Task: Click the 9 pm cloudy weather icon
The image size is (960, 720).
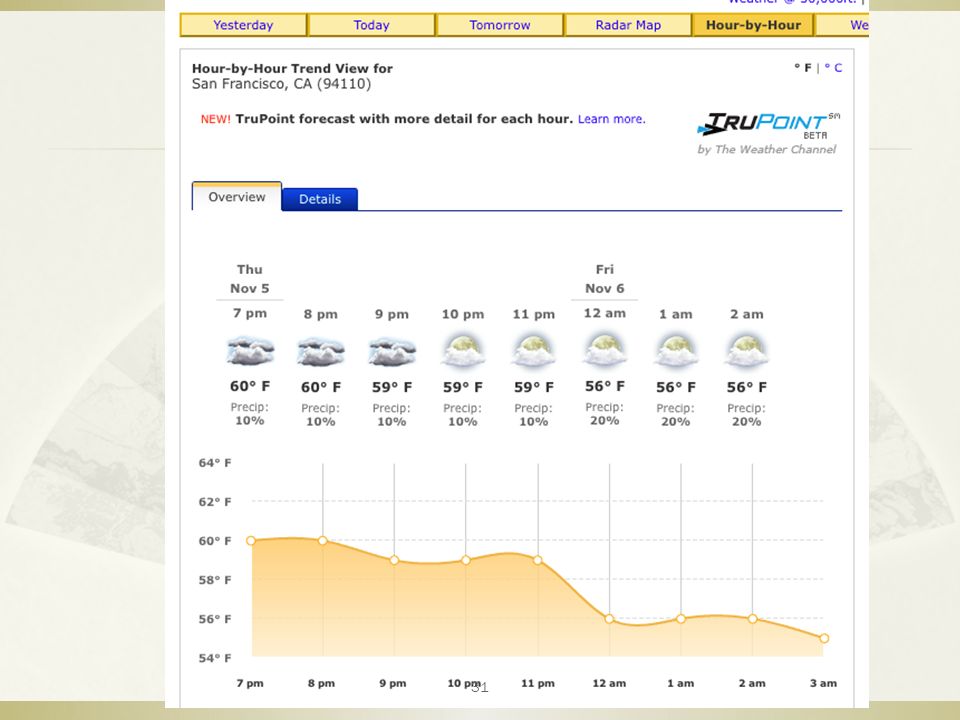Action: coord(392,352)
